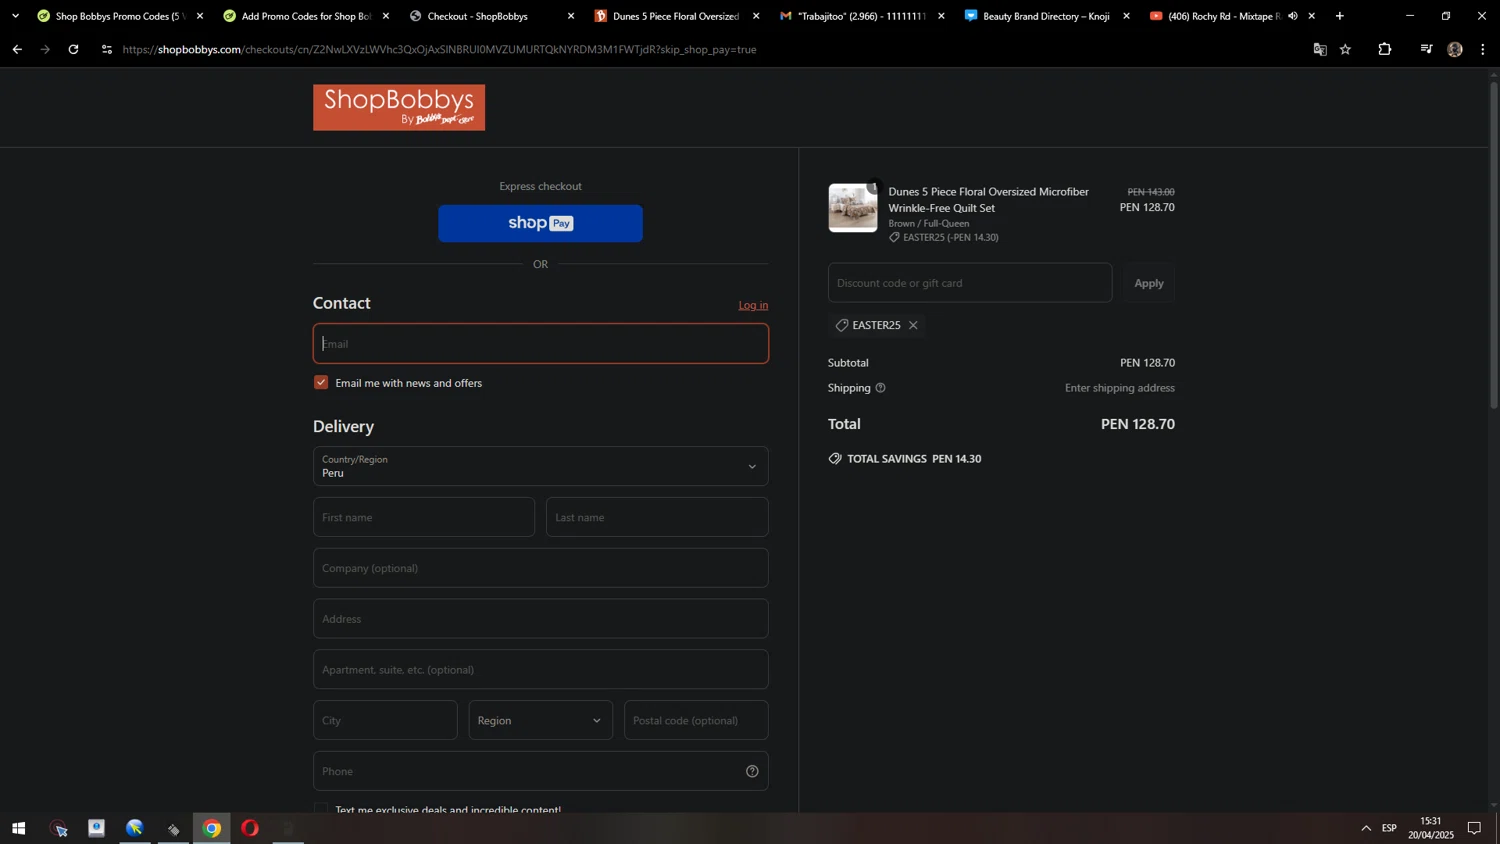Viewport: 1500px width, 844px height.
Task: Open media controls icon in toolbar
Action: coord(1426,49)
